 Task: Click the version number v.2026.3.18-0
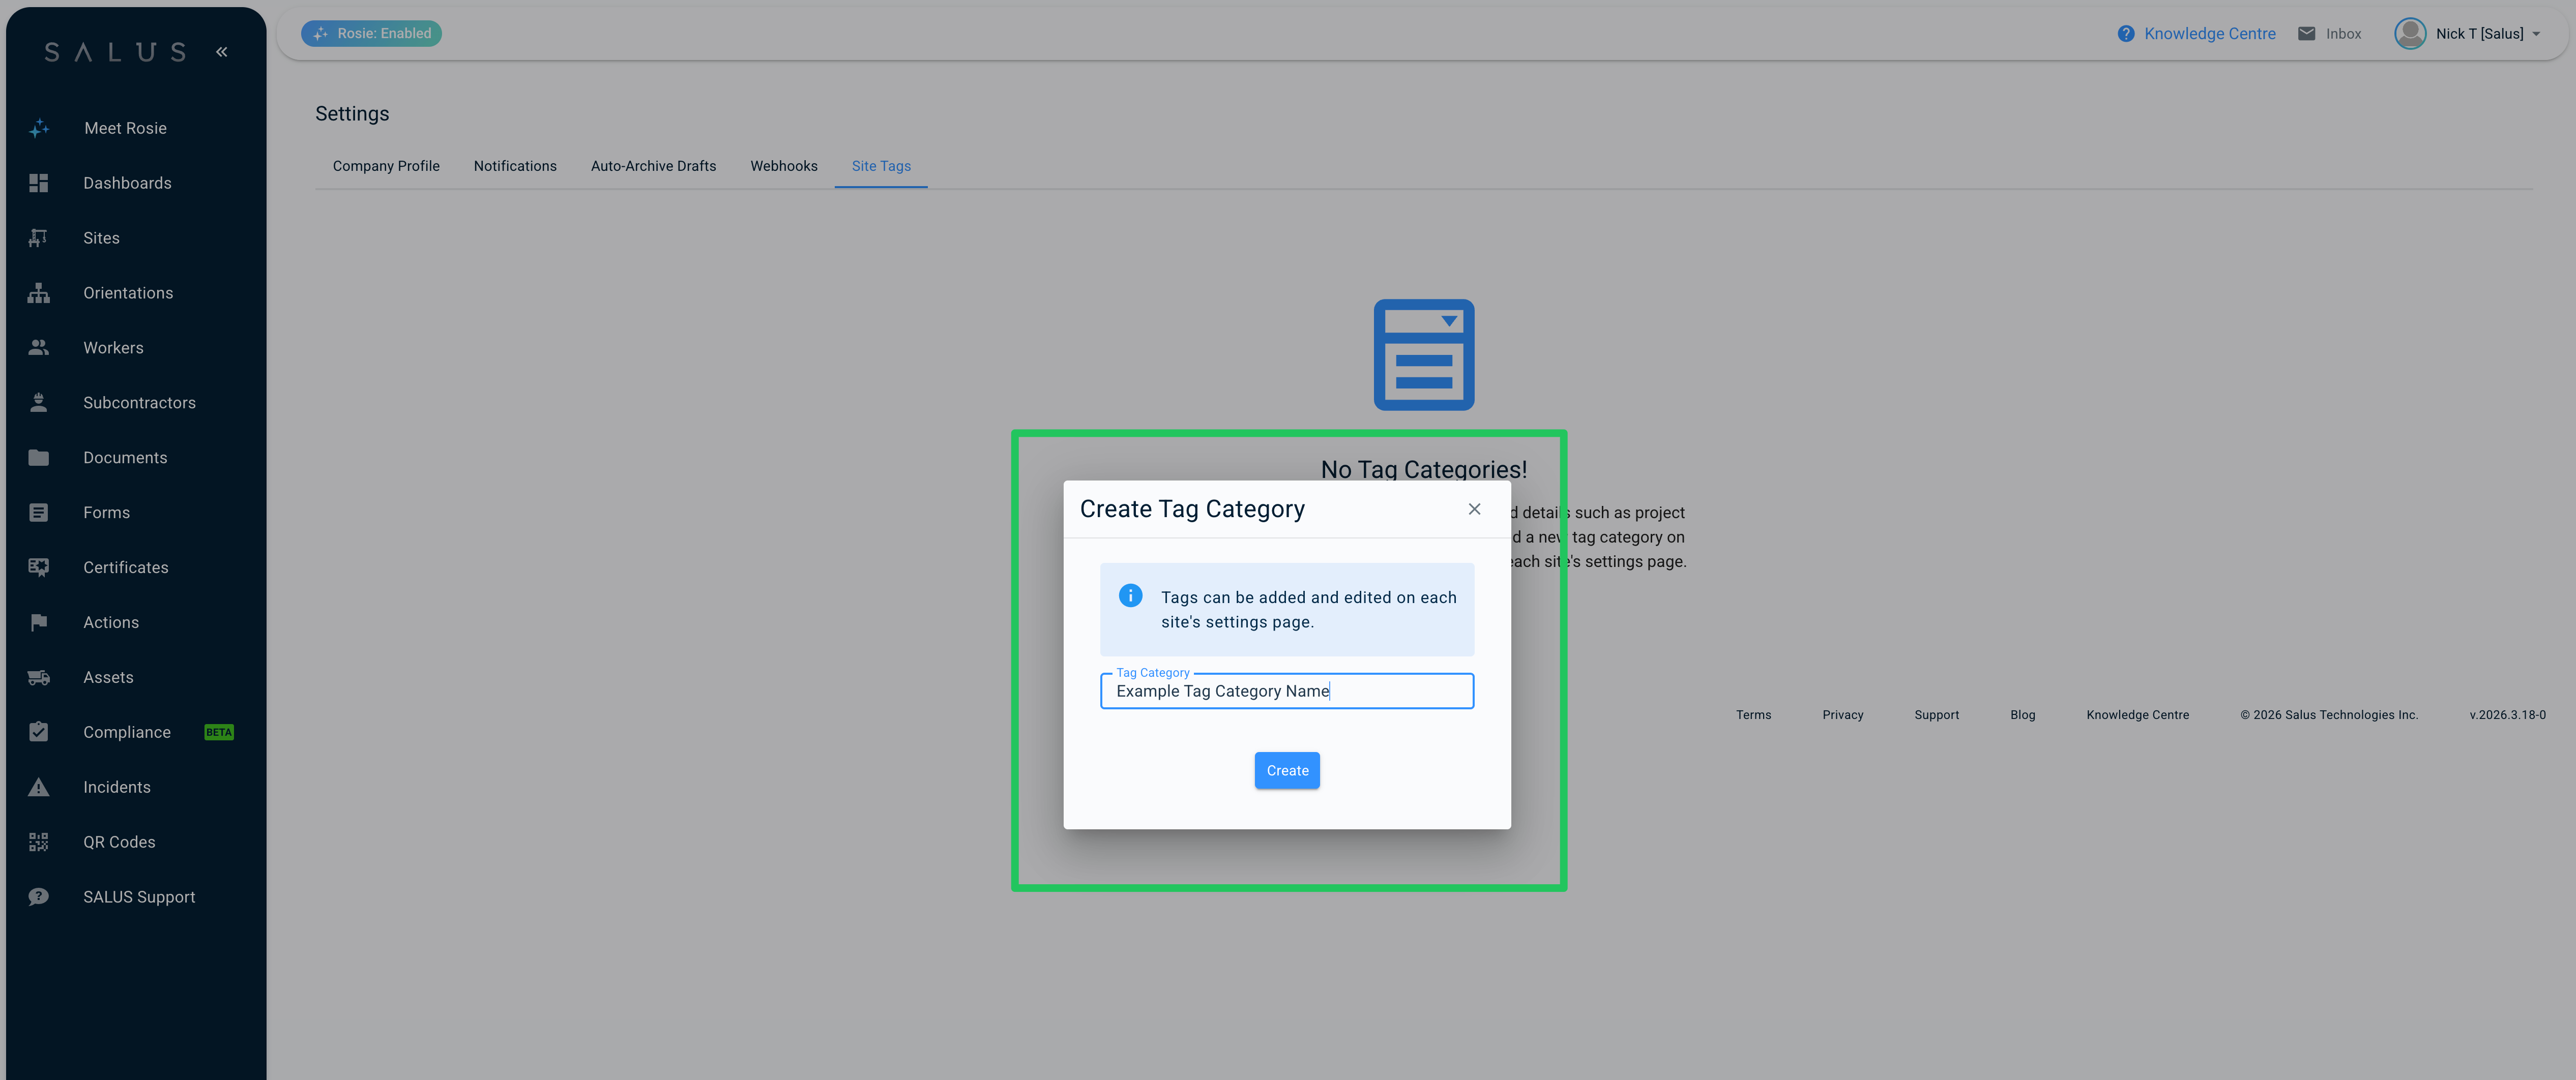click(x=2507, y=715)
